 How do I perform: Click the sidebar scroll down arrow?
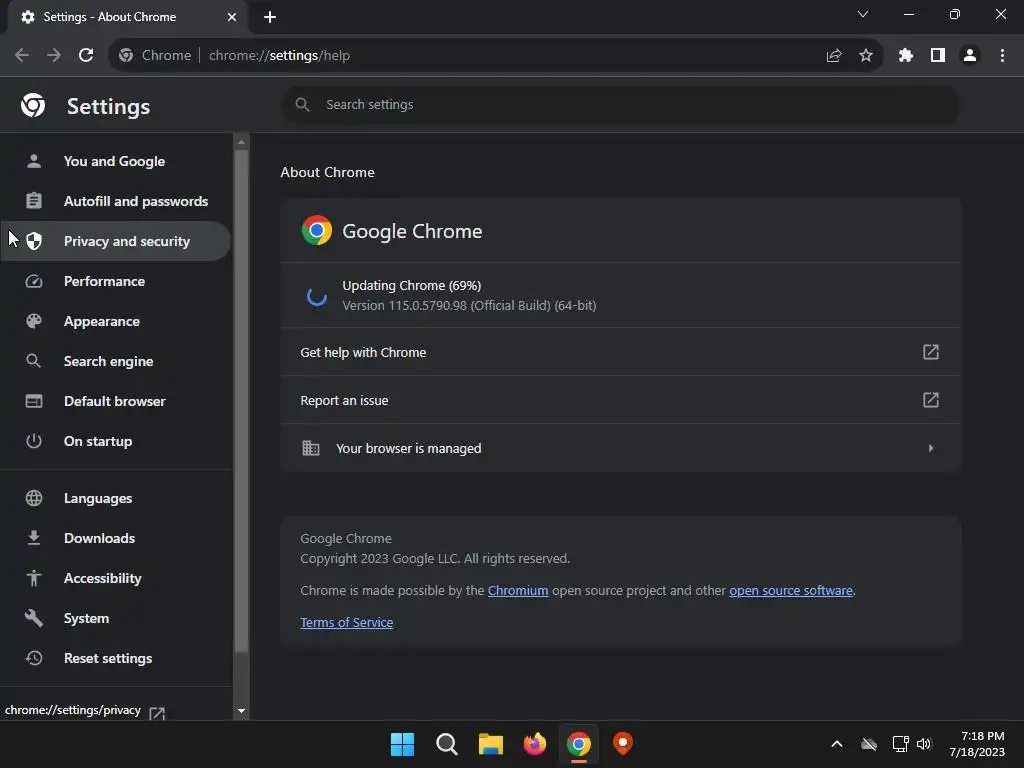point(241,711)
